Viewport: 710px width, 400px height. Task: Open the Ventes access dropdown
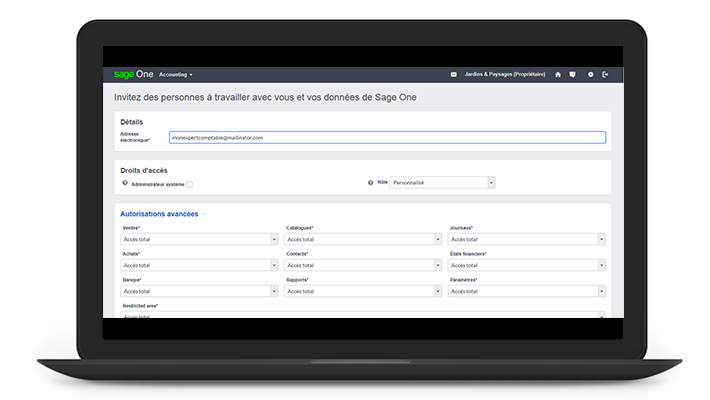(x=199, y=239)
